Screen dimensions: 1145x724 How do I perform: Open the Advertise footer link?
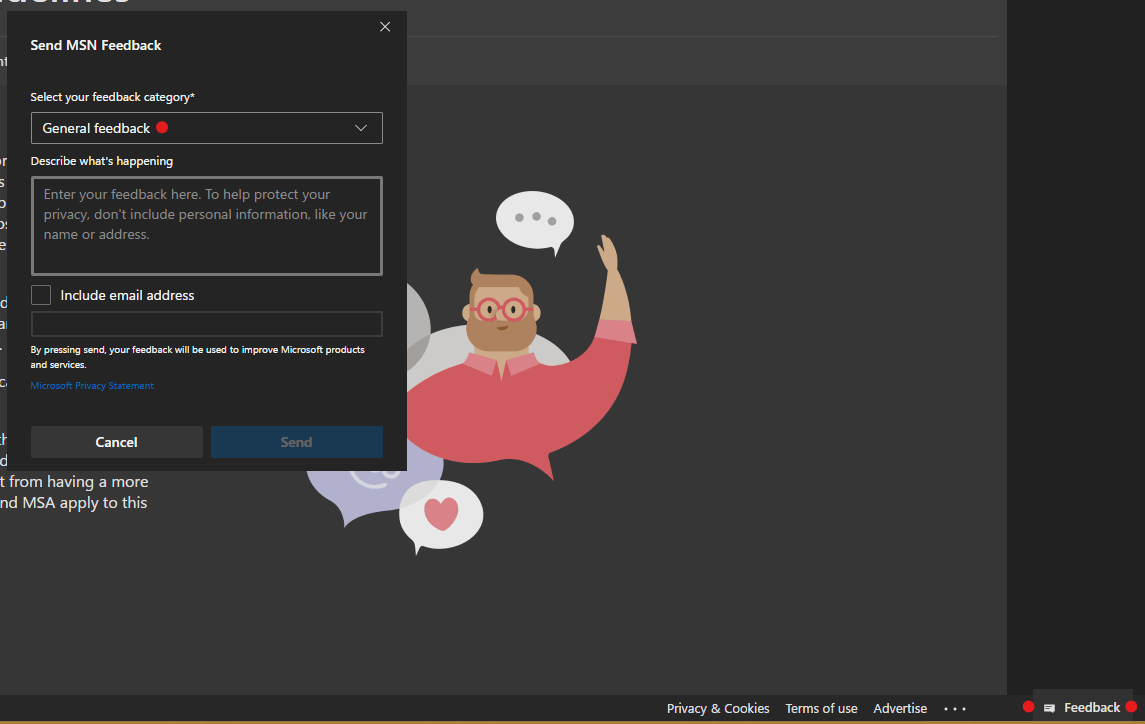pos(900,708)
